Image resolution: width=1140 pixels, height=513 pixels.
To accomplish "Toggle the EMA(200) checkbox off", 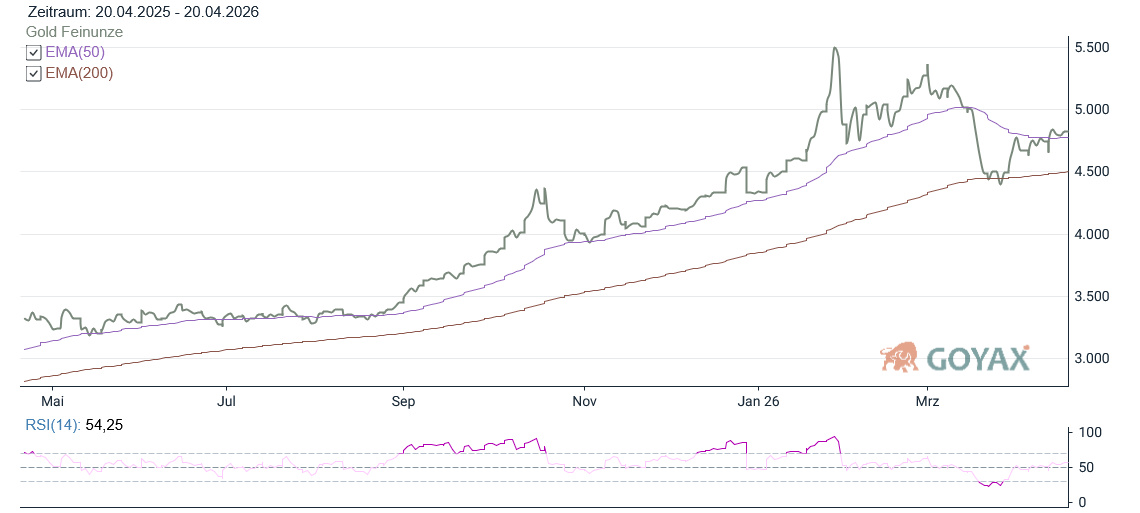I will (34, 74).
